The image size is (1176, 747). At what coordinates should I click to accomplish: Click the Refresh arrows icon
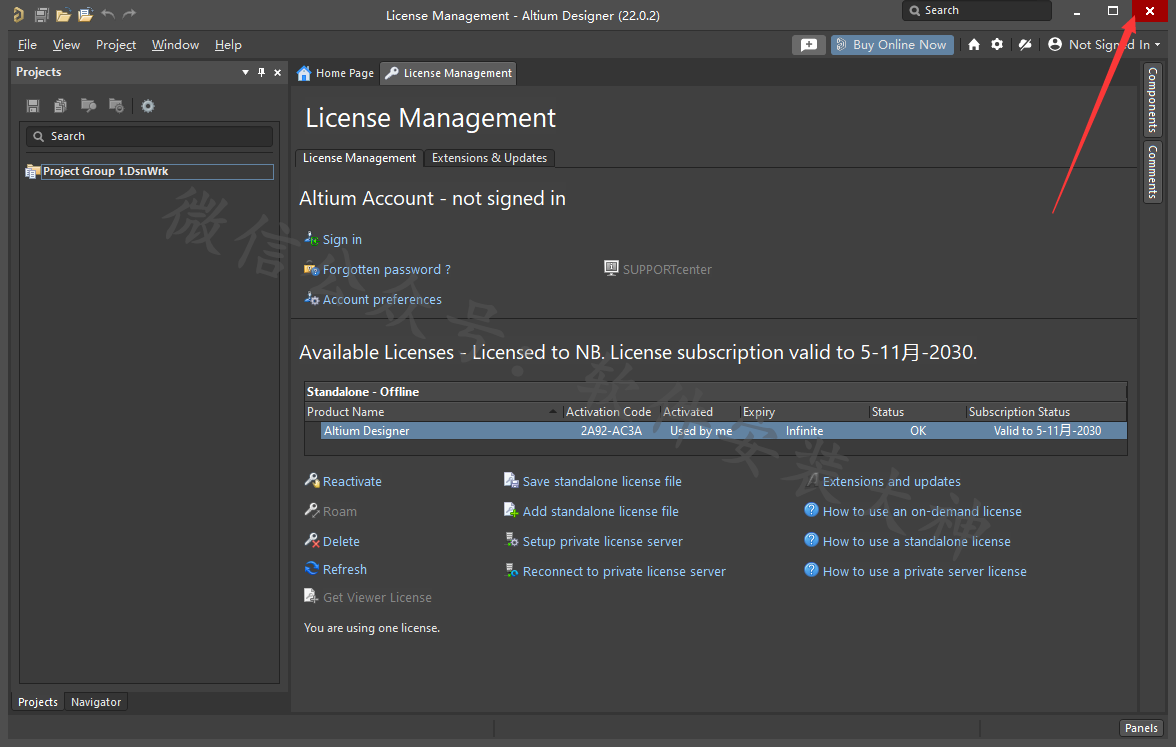tap(312, 568)
